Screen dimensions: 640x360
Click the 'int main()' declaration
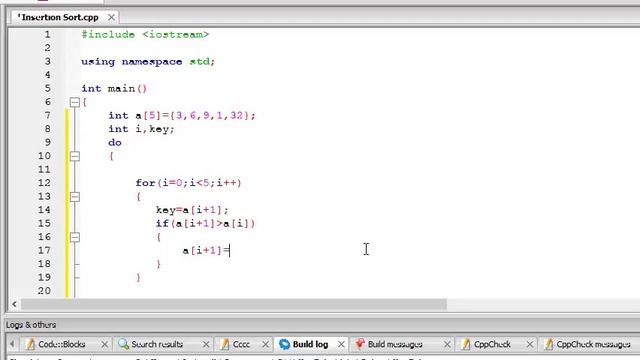click(114, 89)
